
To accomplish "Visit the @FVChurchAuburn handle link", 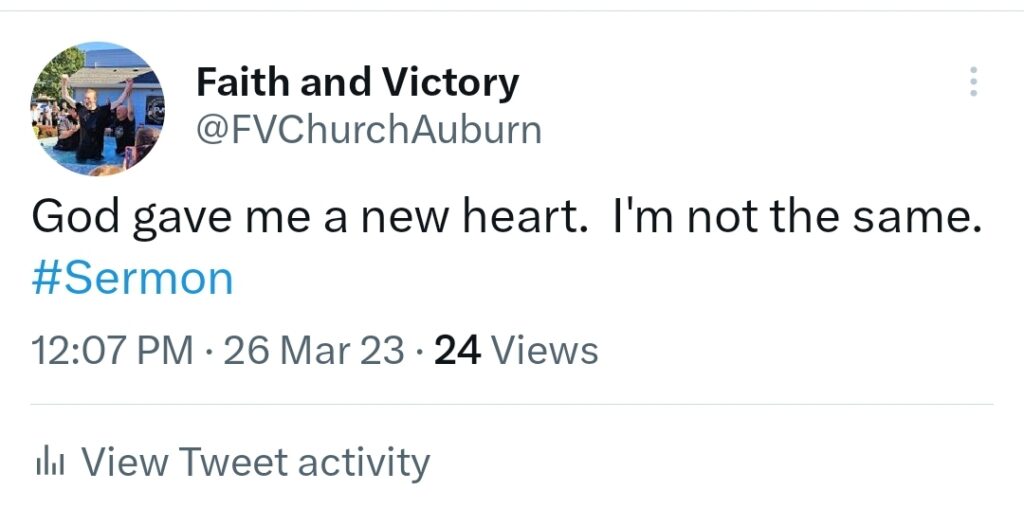I will (x=368, y=130).
